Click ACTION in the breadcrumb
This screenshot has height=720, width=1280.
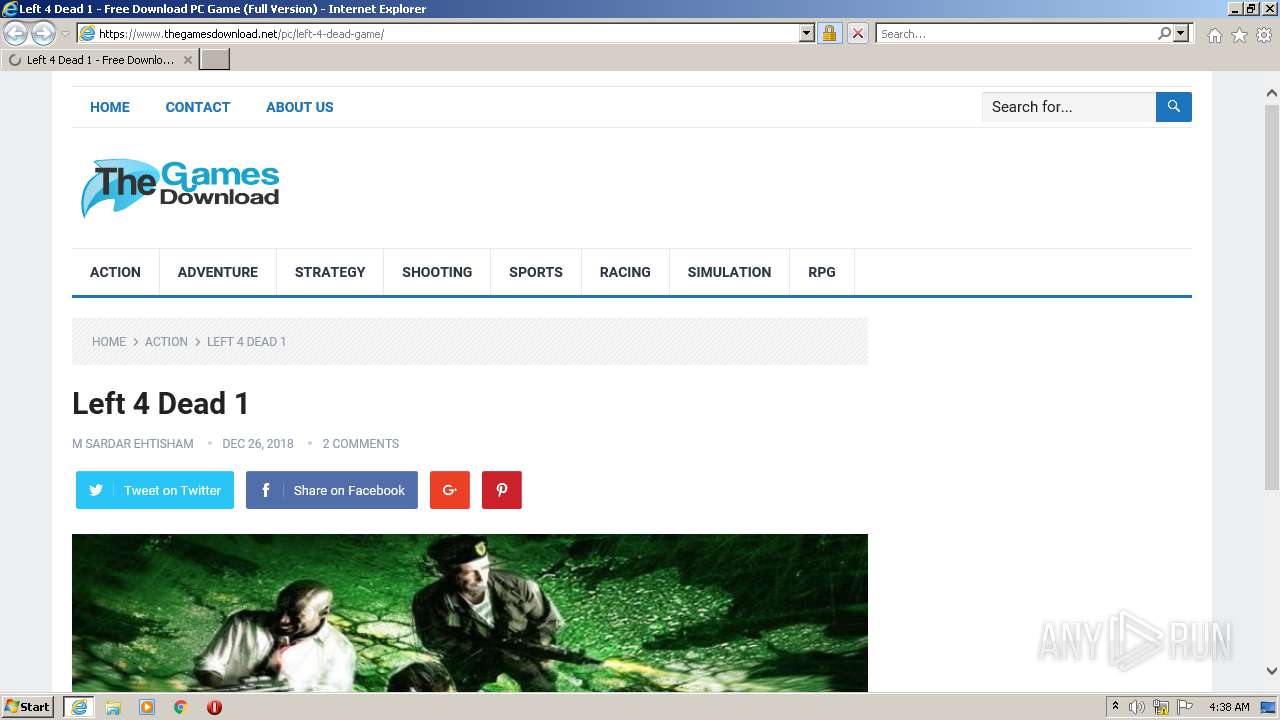coord(166,342)
